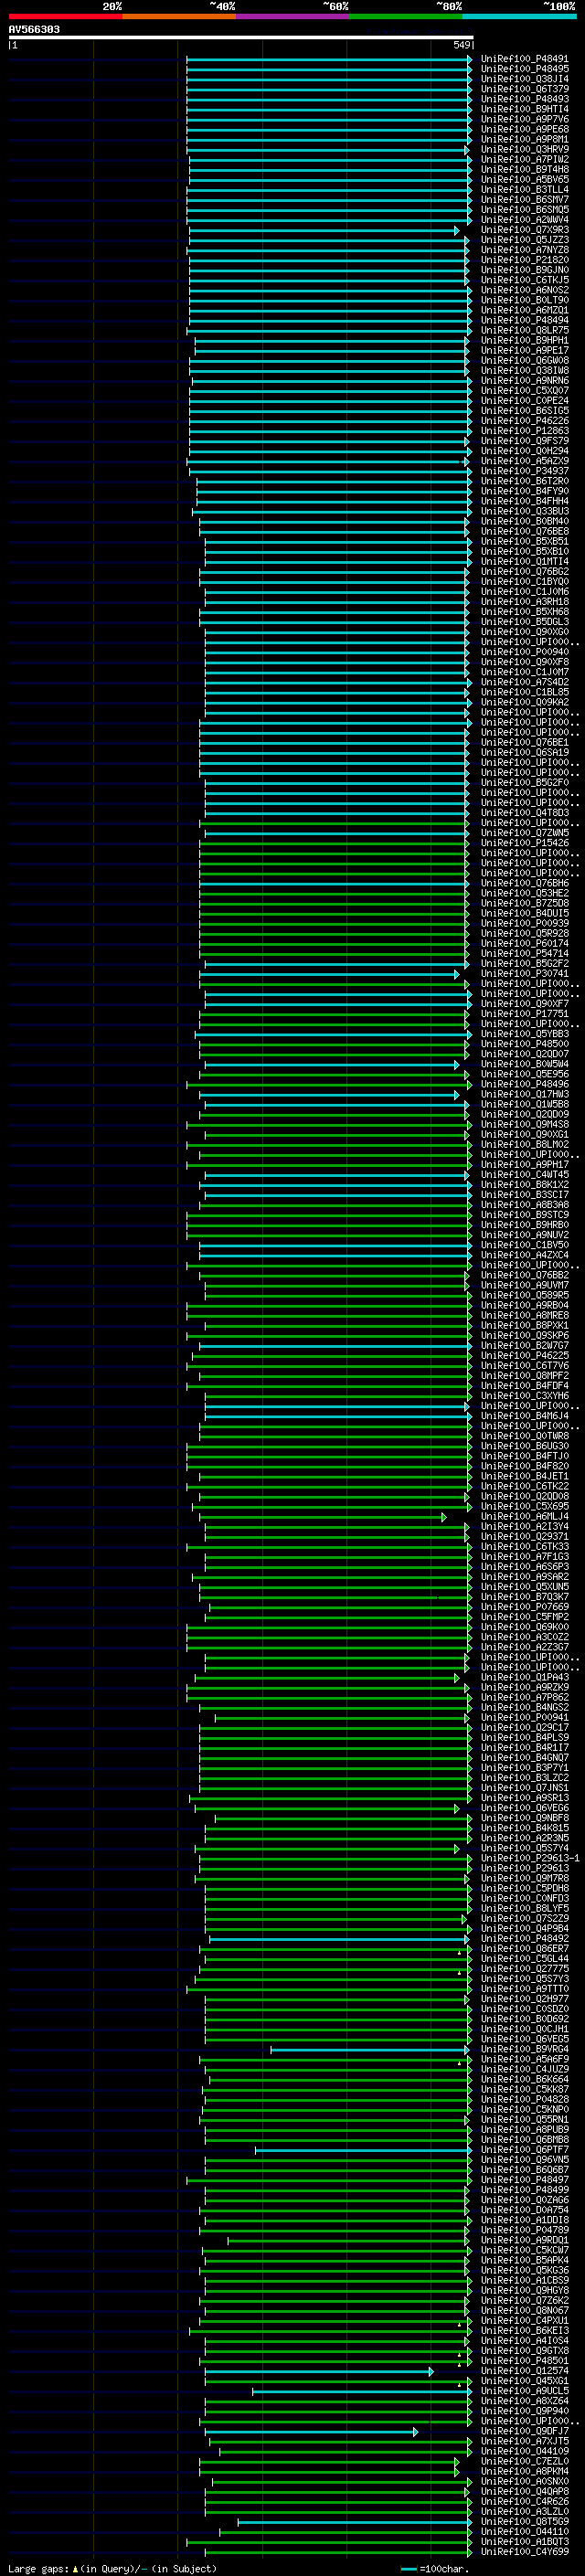The width and height of the screenshot is (585, 2576).
Task: Select hit UniRef100_B6SMV7
Action: pyautogui.click(x=525, y=199)
